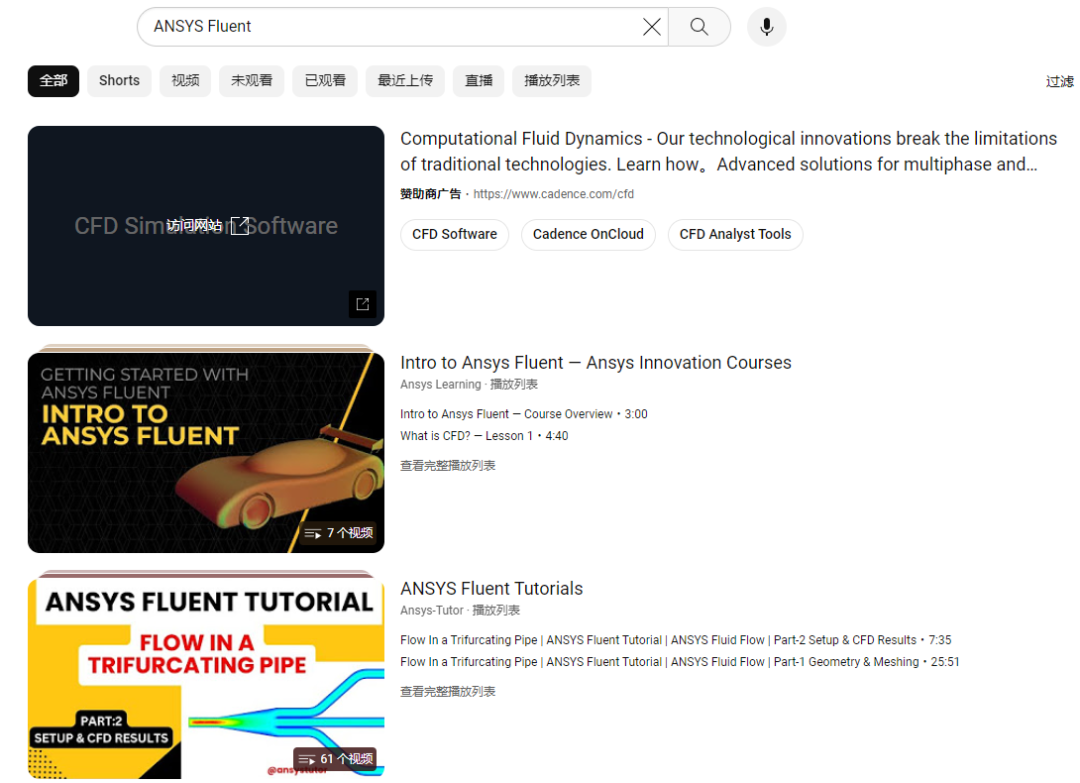Open the Computational Fluid Dynamics ad title
This screenshot has width=1080, height=783.
(x=728, y=152)
